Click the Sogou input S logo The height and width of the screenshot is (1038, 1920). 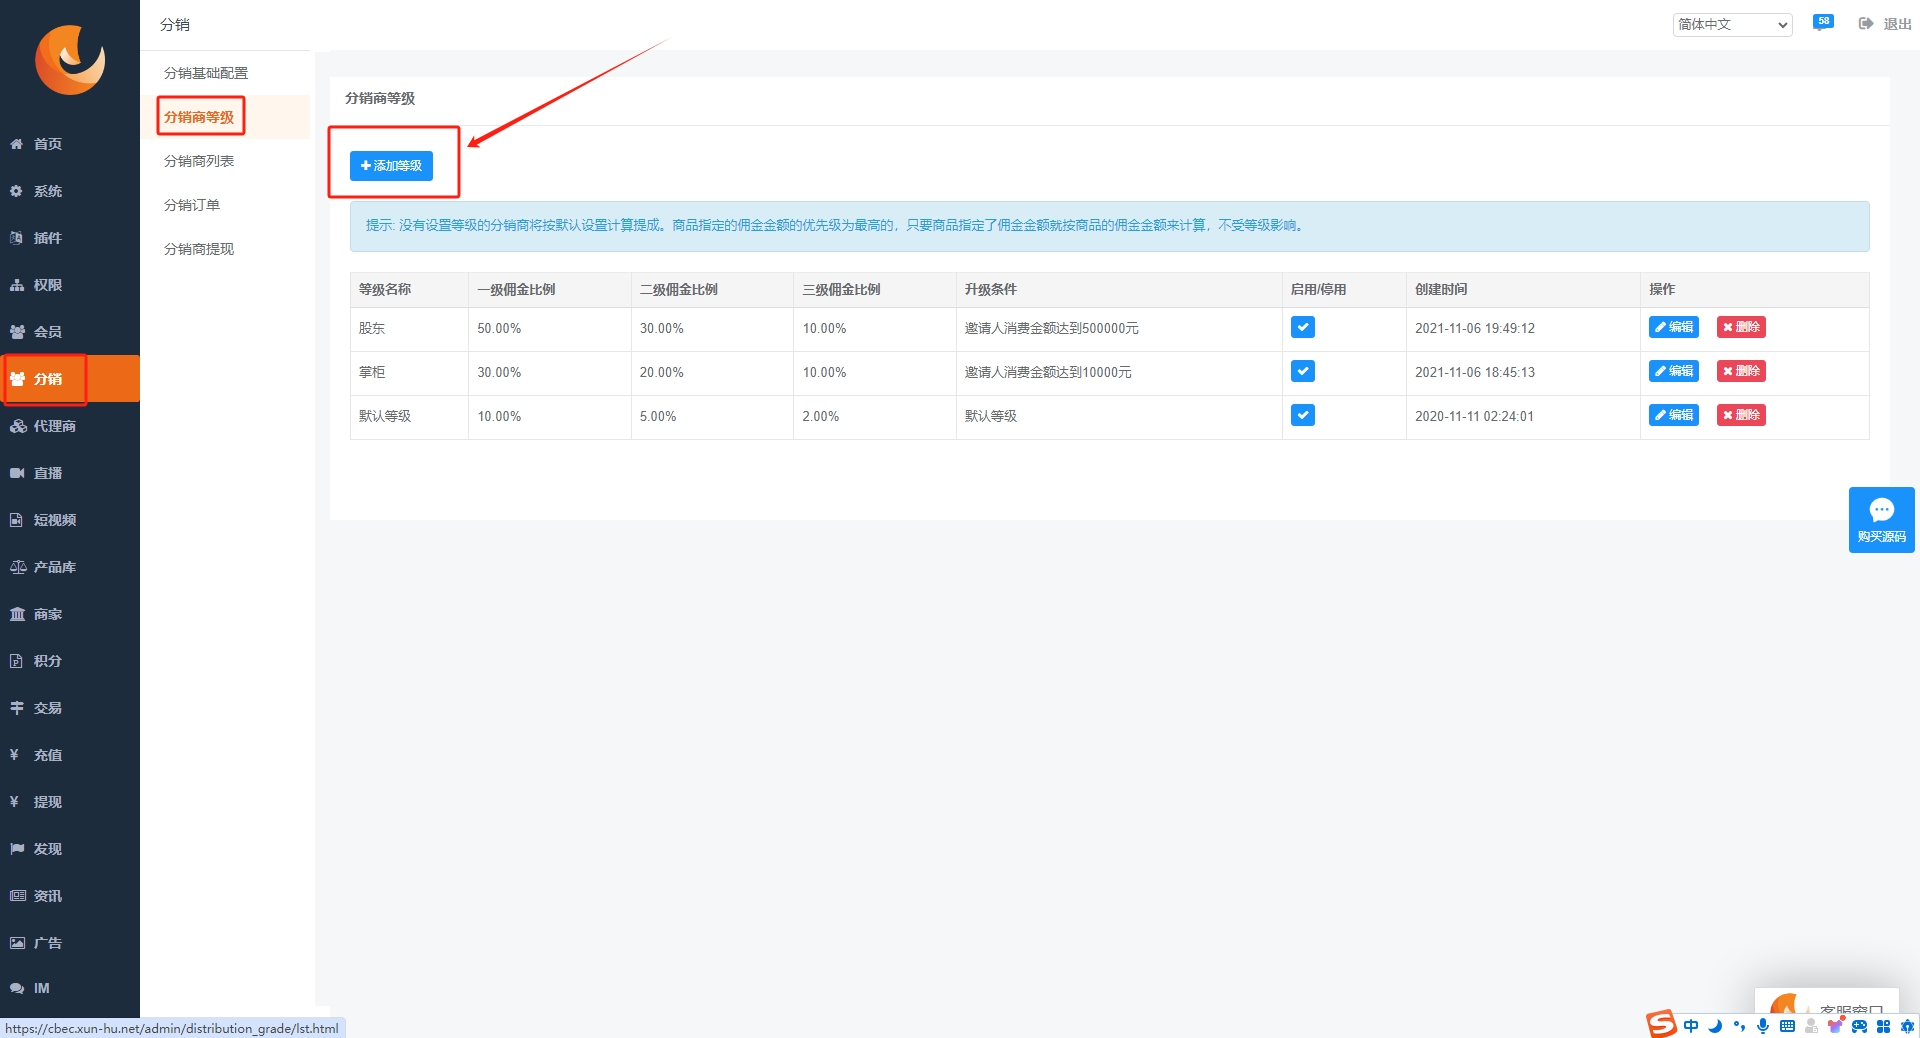point(1661,1024)
